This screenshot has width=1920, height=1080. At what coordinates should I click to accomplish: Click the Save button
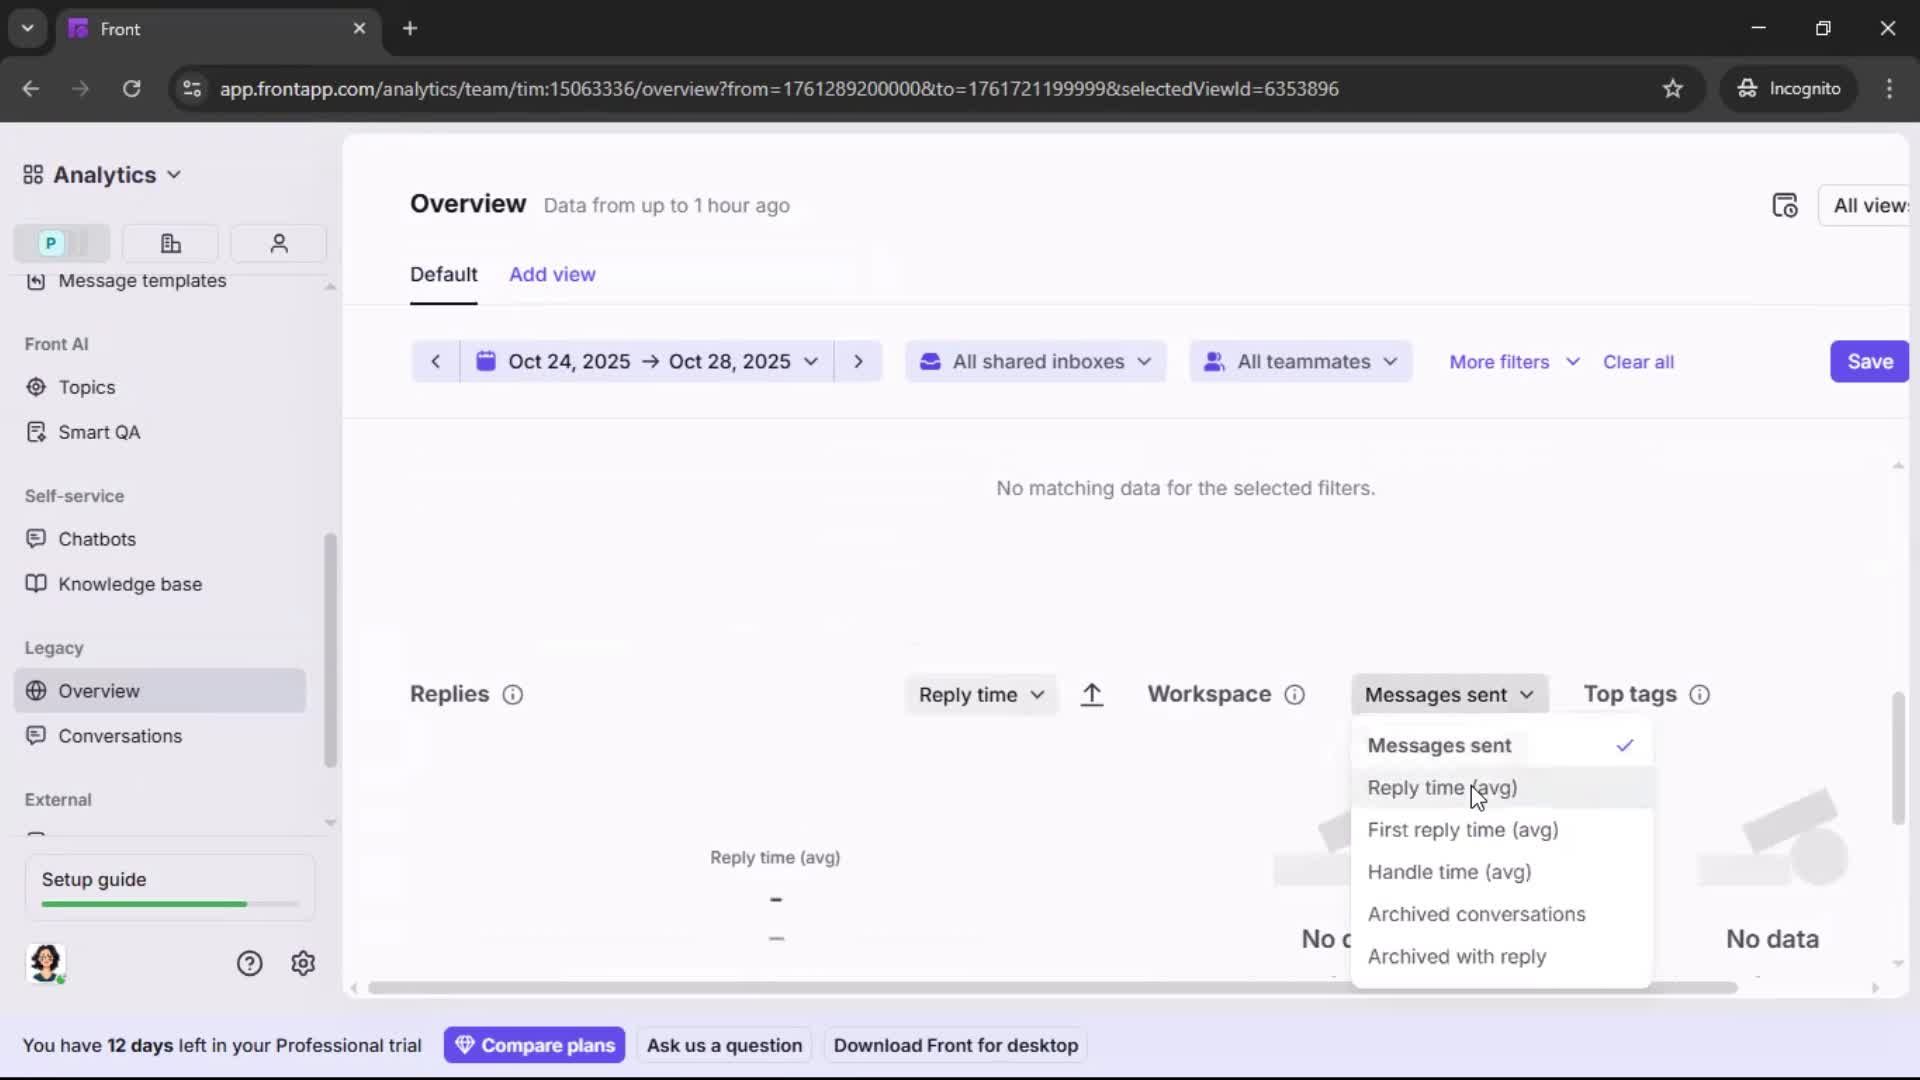point(1869,361)
